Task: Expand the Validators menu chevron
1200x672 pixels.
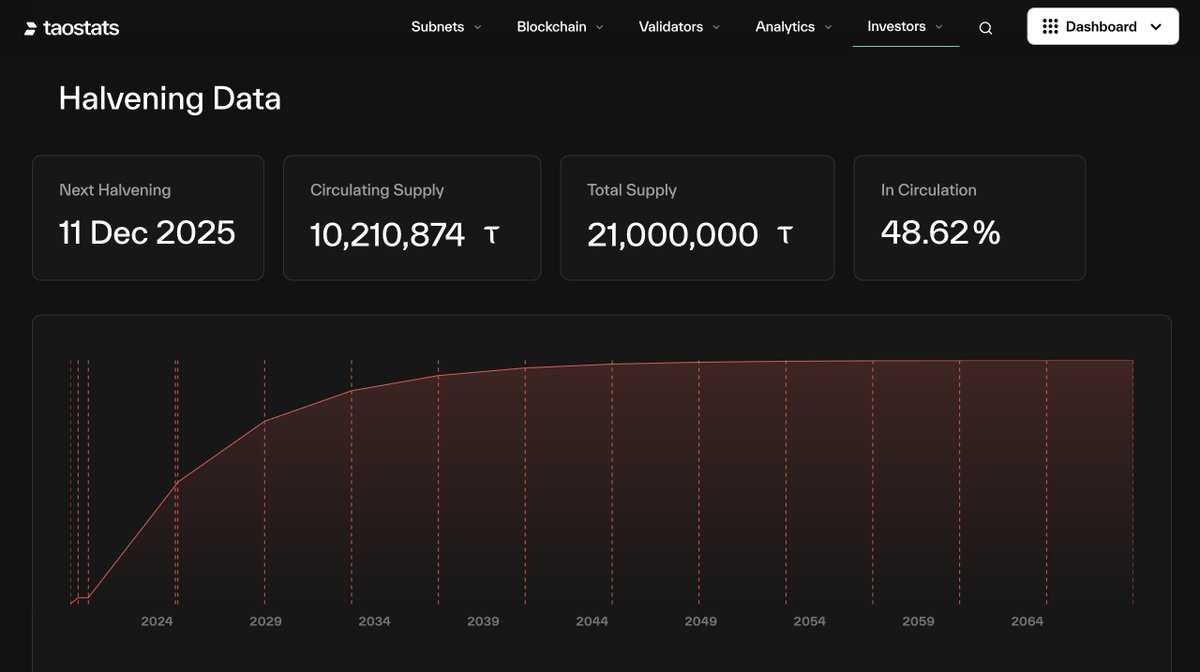Action: [716, 28]
